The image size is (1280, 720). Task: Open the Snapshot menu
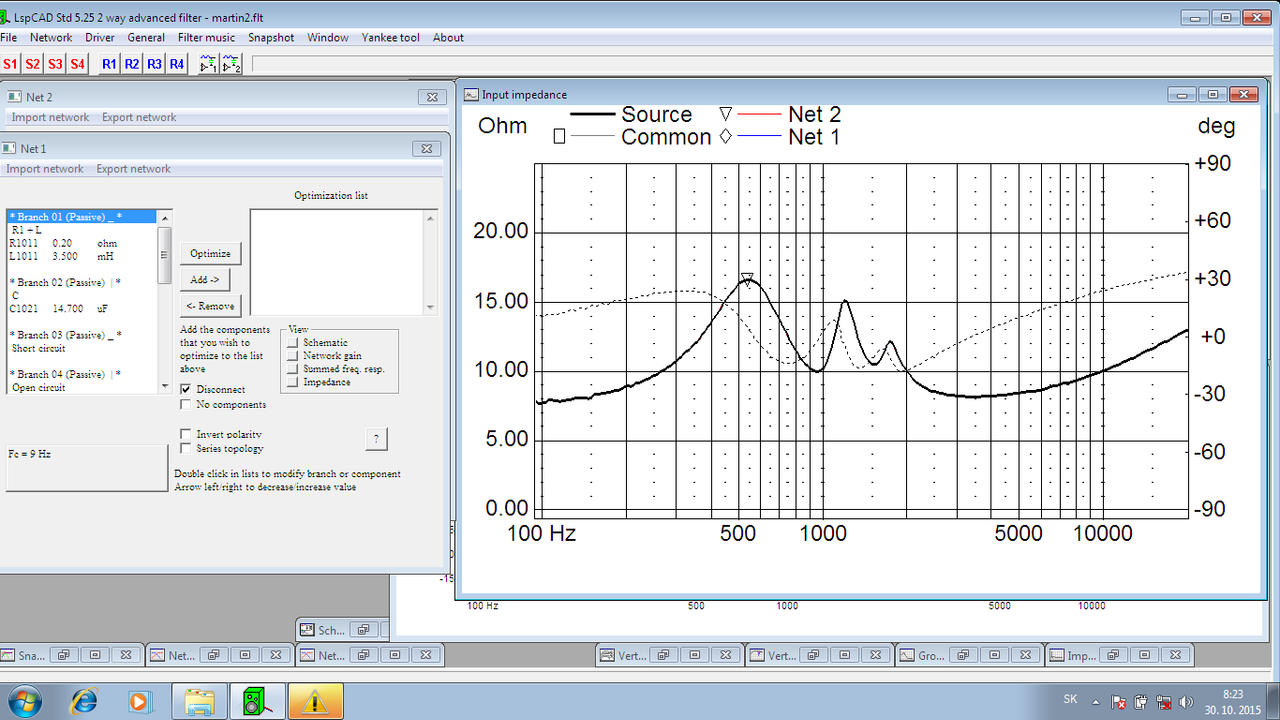271,38
